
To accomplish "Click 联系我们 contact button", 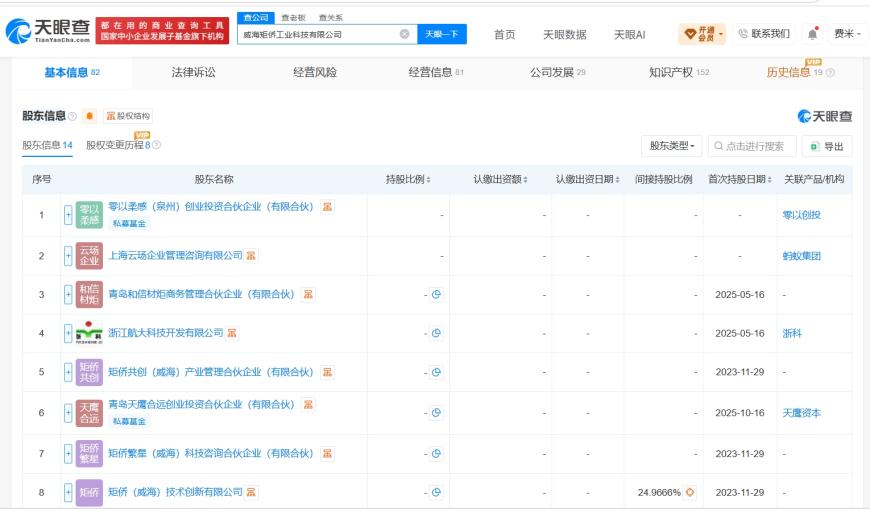I will 764,34.
